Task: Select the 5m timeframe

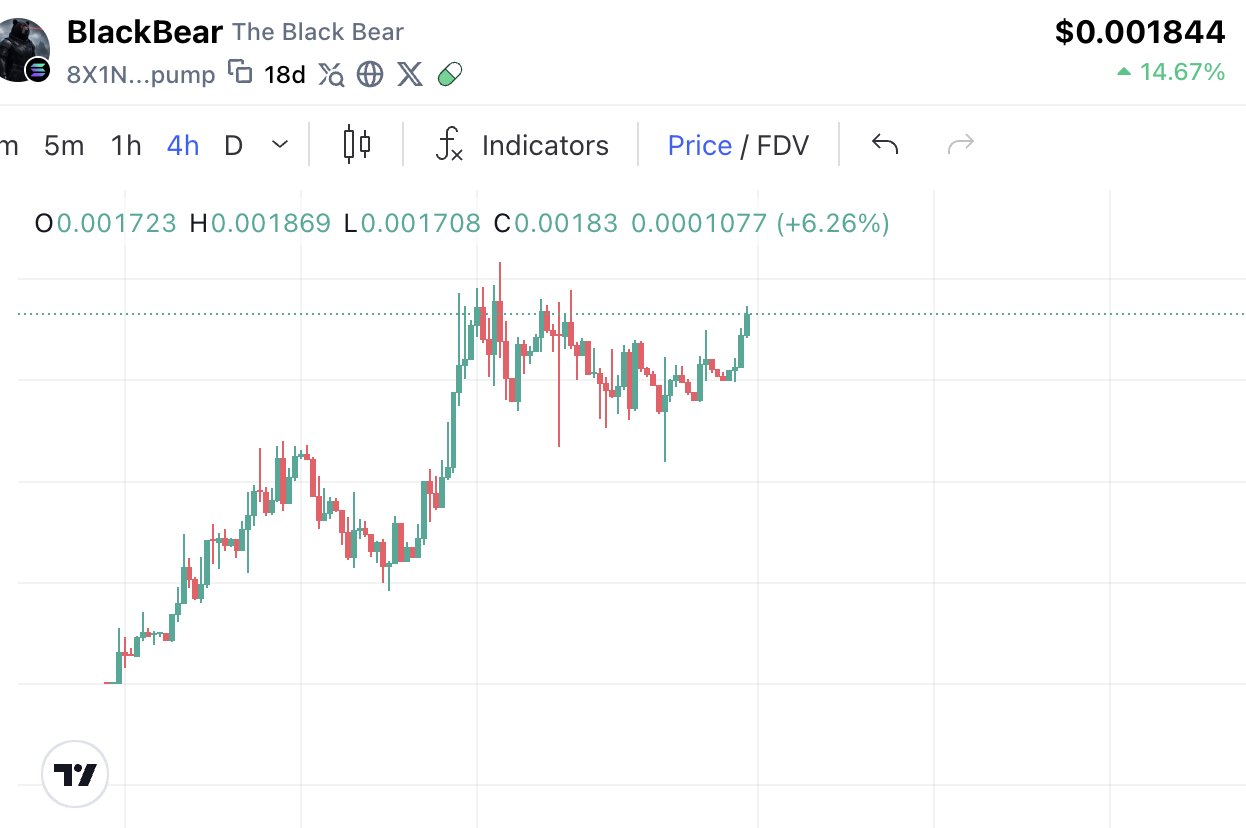Action: click(64, 146)
